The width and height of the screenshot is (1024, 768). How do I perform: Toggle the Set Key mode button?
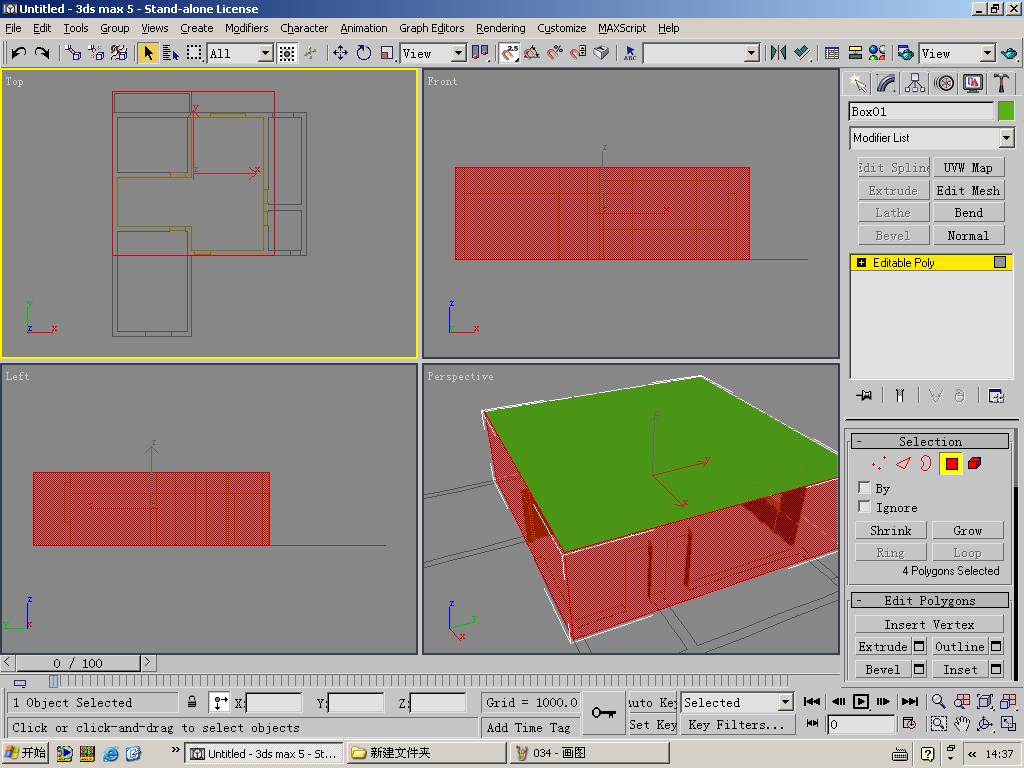(x=653, y=724)
